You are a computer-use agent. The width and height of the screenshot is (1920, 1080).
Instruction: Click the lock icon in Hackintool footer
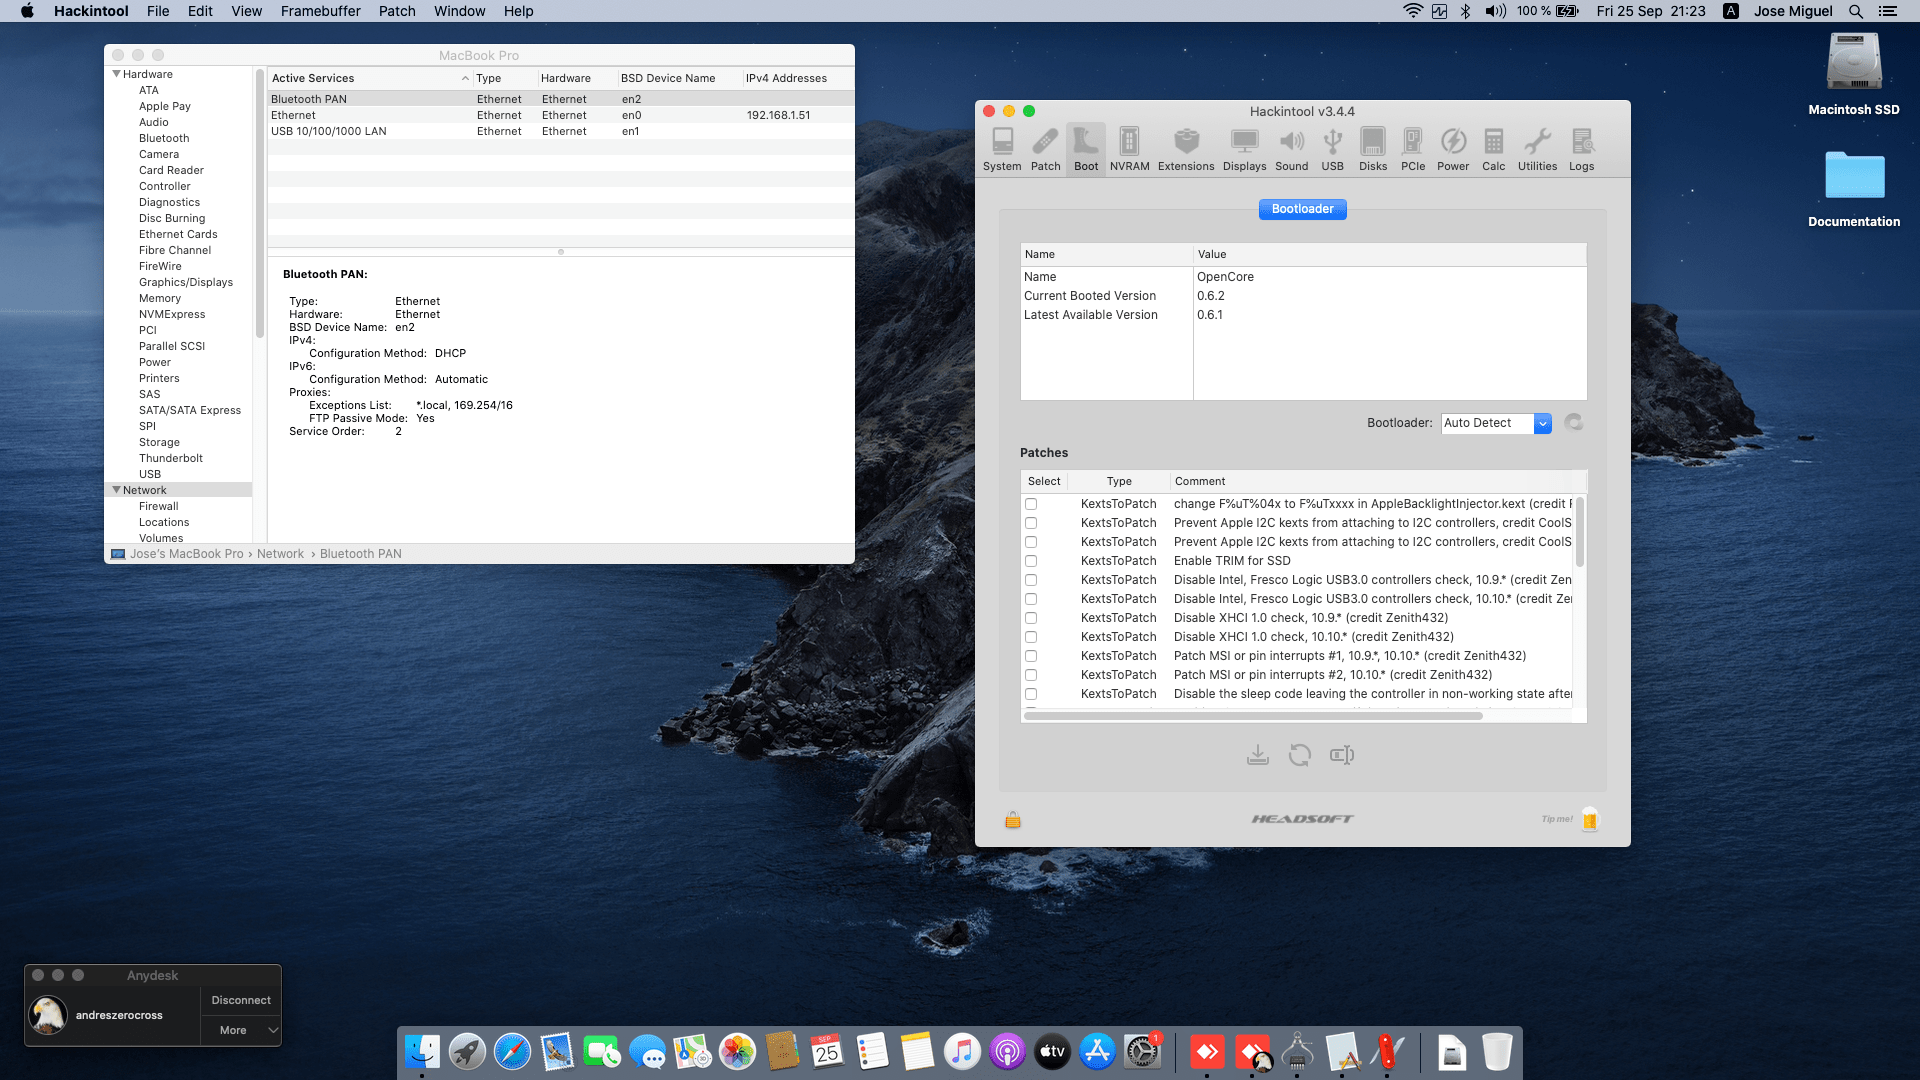pos(1012,820)
